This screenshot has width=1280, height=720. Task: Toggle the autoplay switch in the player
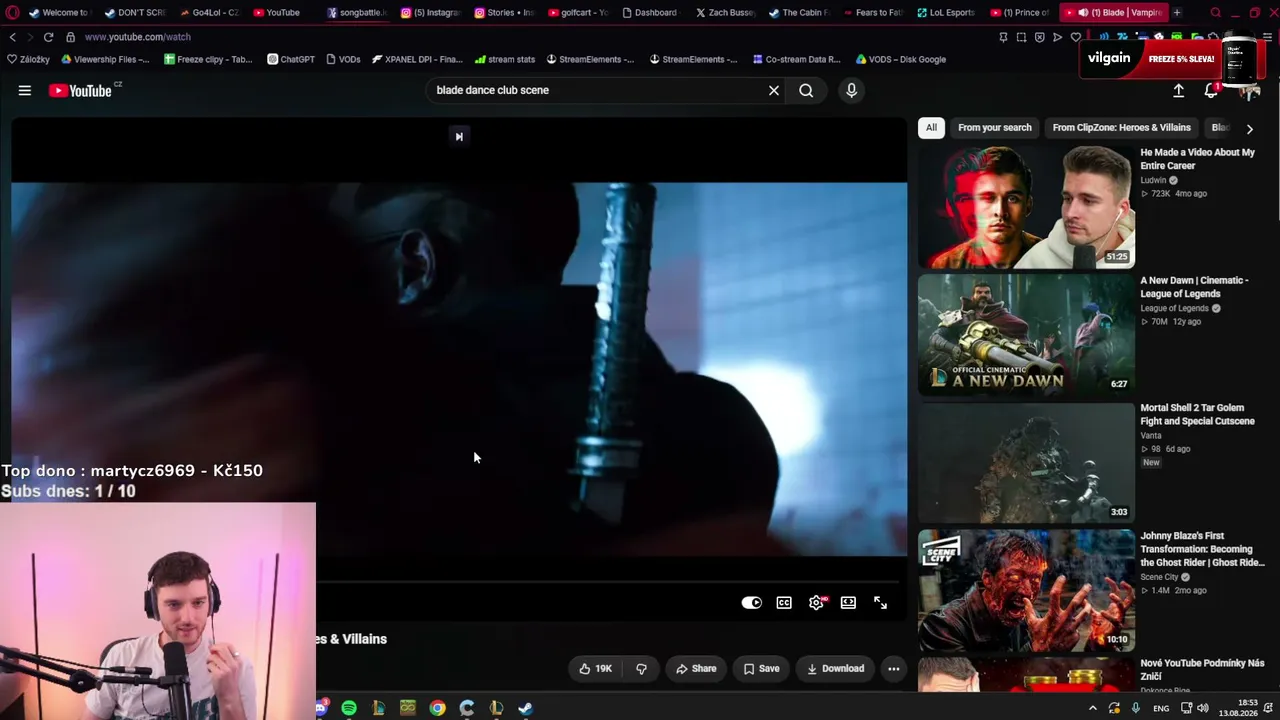[752, 602]
